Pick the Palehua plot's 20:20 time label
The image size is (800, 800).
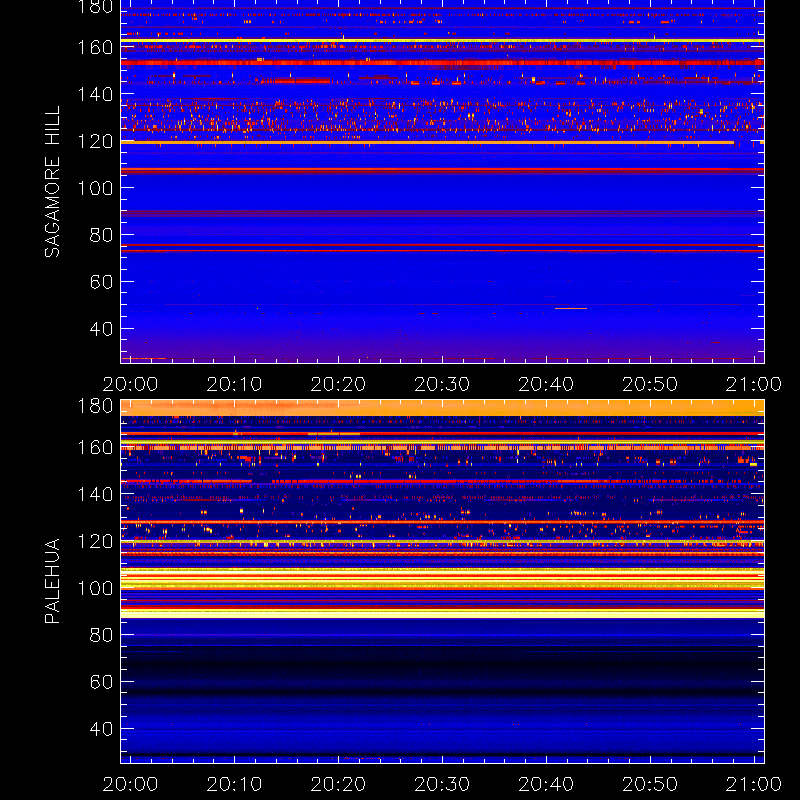click(338, 784)
